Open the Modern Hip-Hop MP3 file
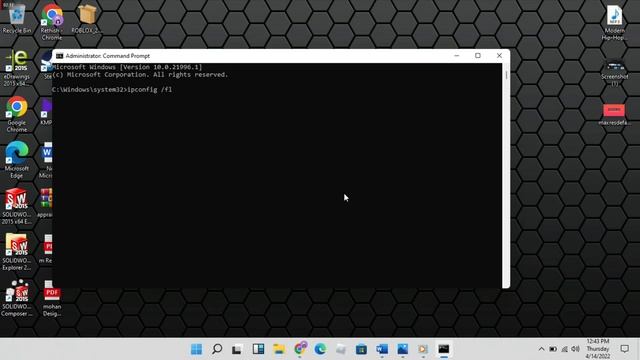Screen dimensions: 640x360 (614, 22)
